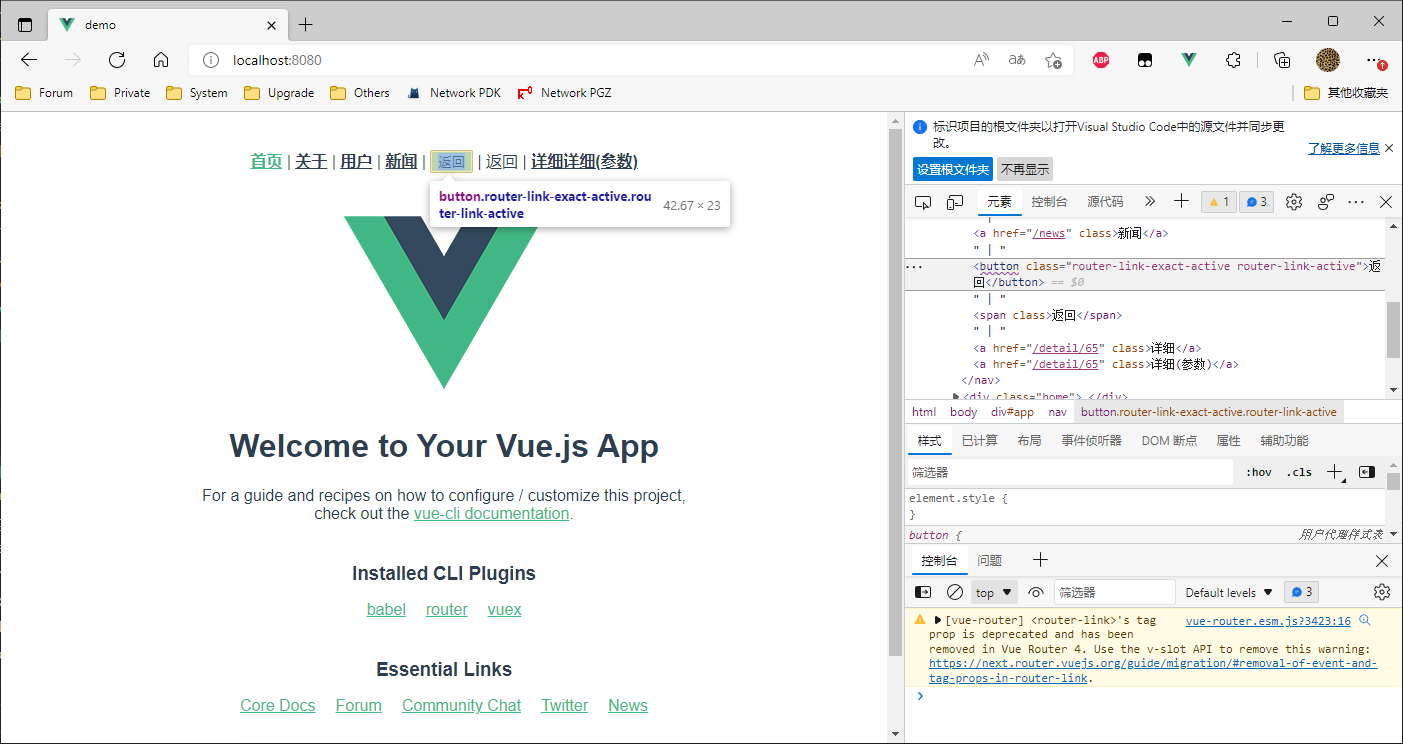Click the console 筛选器 filter input
Viewport: 1403px width, 744px height.
coord(1114,592)
